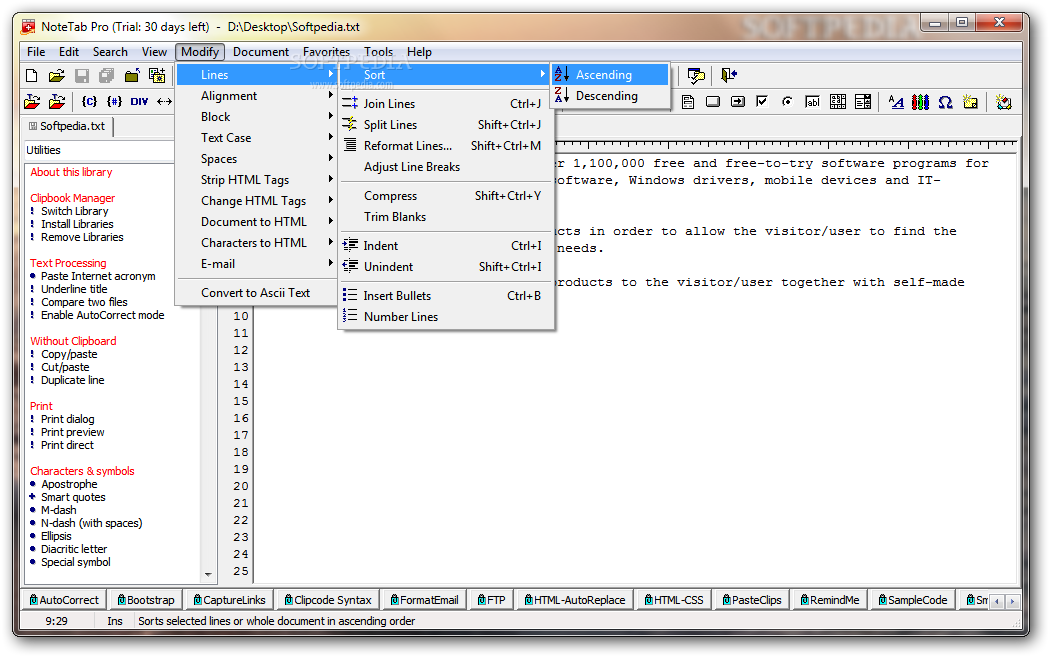Click the grayed-out save all documents icon
The image size is (1050, 657).
[x=106, y=76]
